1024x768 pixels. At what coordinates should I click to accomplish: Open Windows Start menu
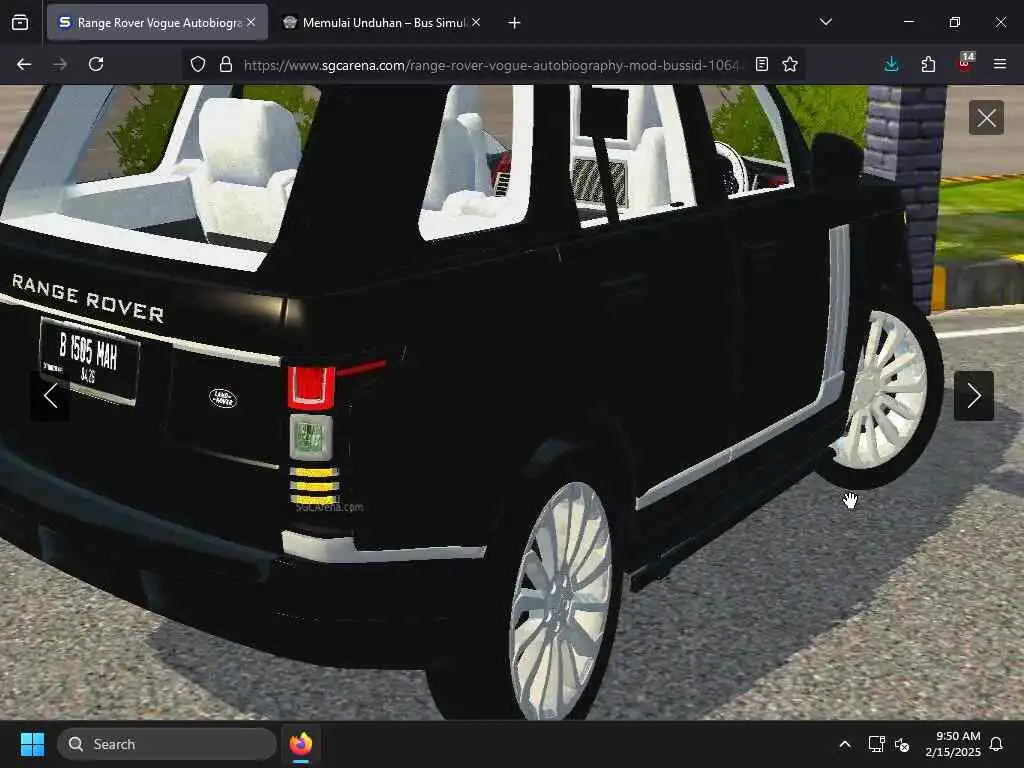click(32, 744)
